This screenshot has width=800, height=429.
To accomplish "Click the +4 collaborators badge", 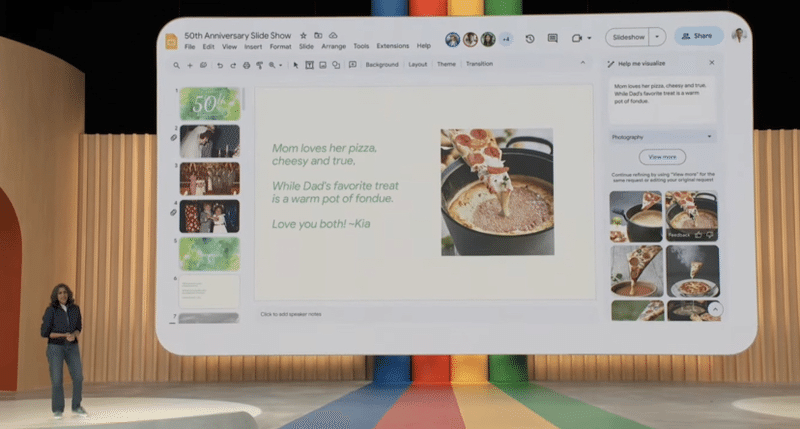I will pyautogui.click(x=506, y=39).
